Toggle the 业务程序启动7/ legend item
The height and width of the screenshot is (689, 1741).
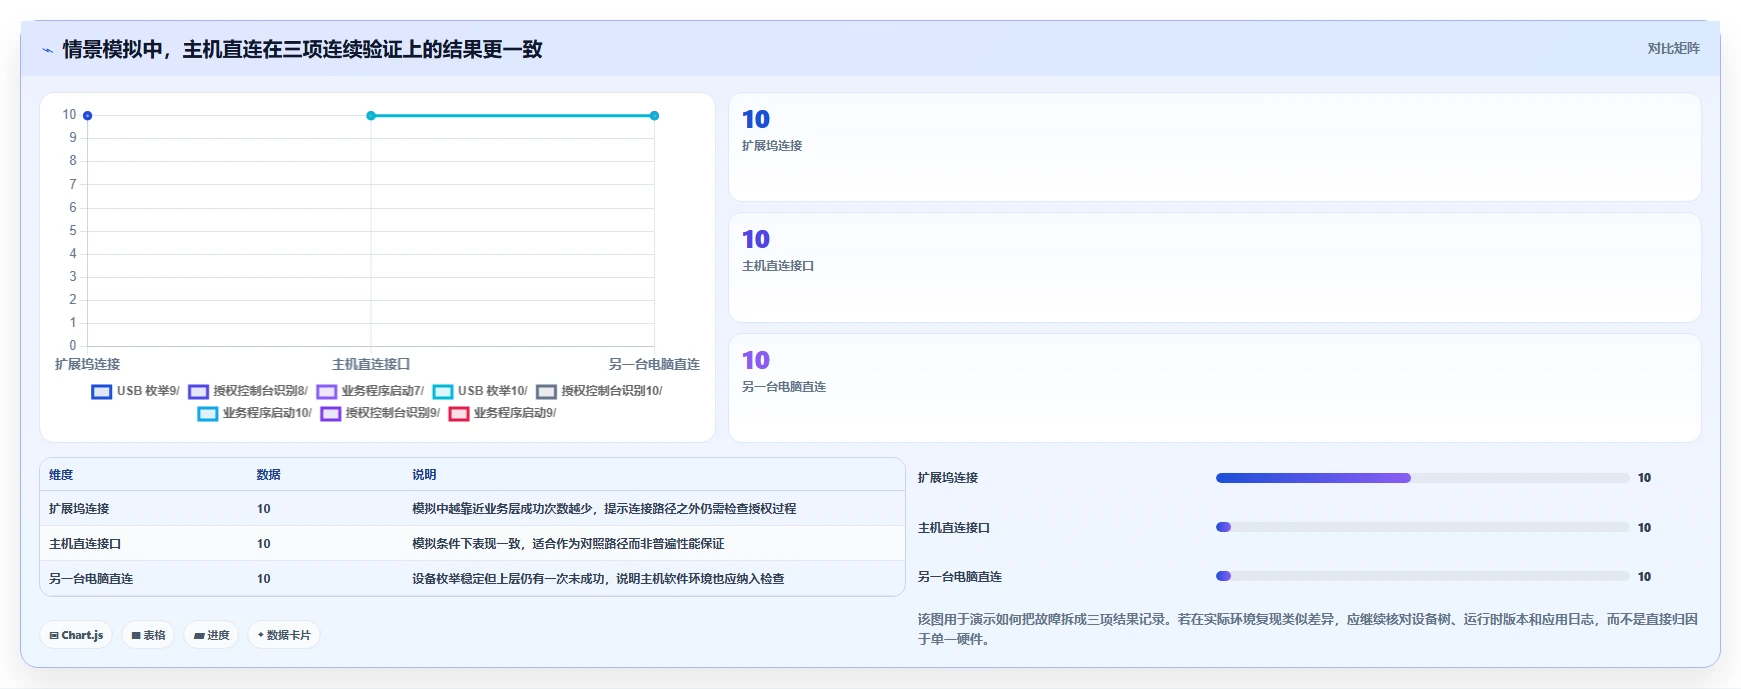[371, 391]
